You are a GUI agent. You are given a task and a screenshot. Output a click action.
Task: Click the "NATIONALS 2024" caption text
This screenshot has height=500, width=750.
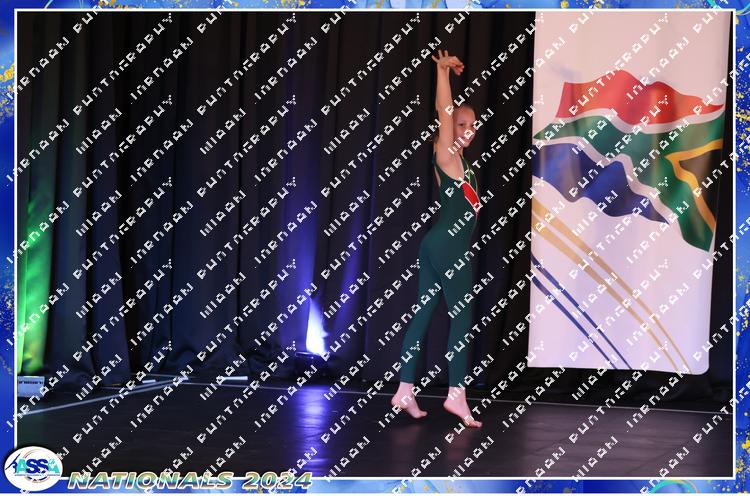point(190,480)
